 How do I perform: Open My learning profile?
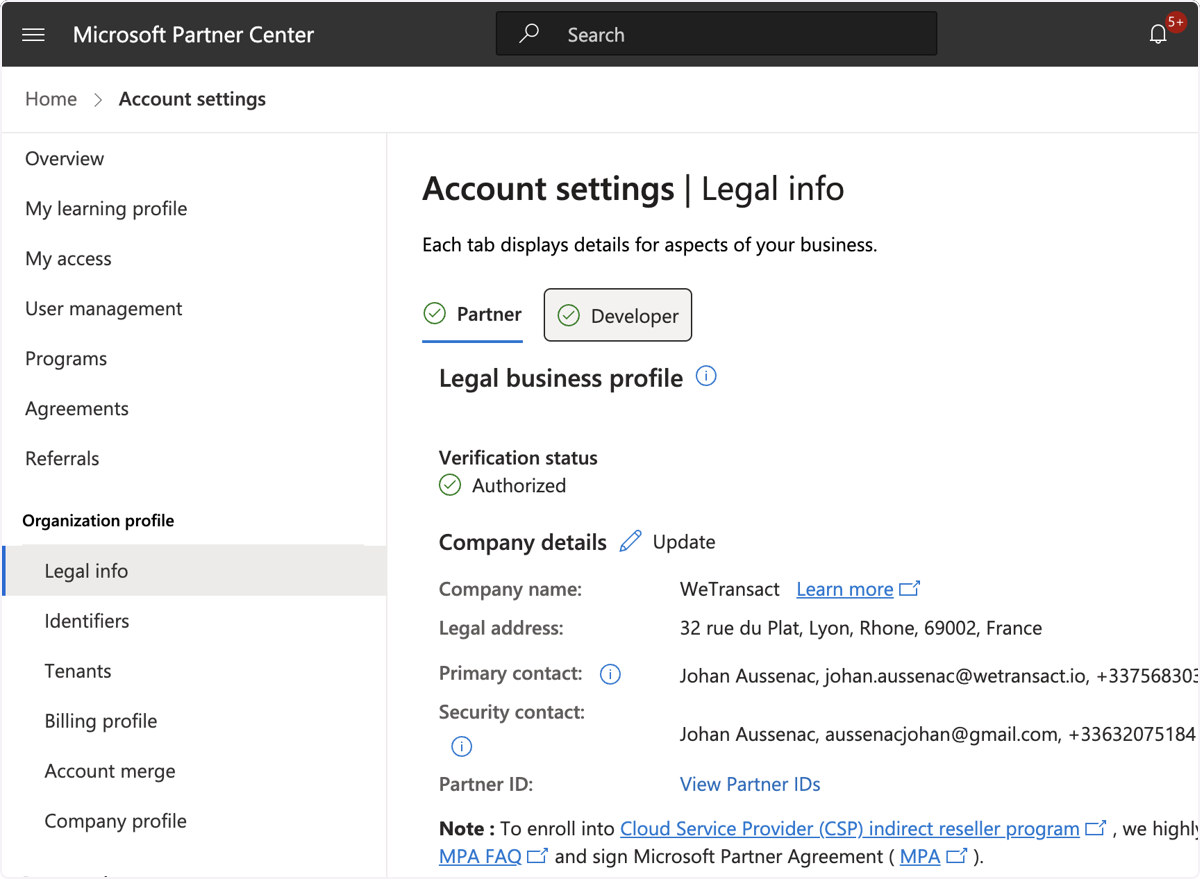(x=106, y=209)
